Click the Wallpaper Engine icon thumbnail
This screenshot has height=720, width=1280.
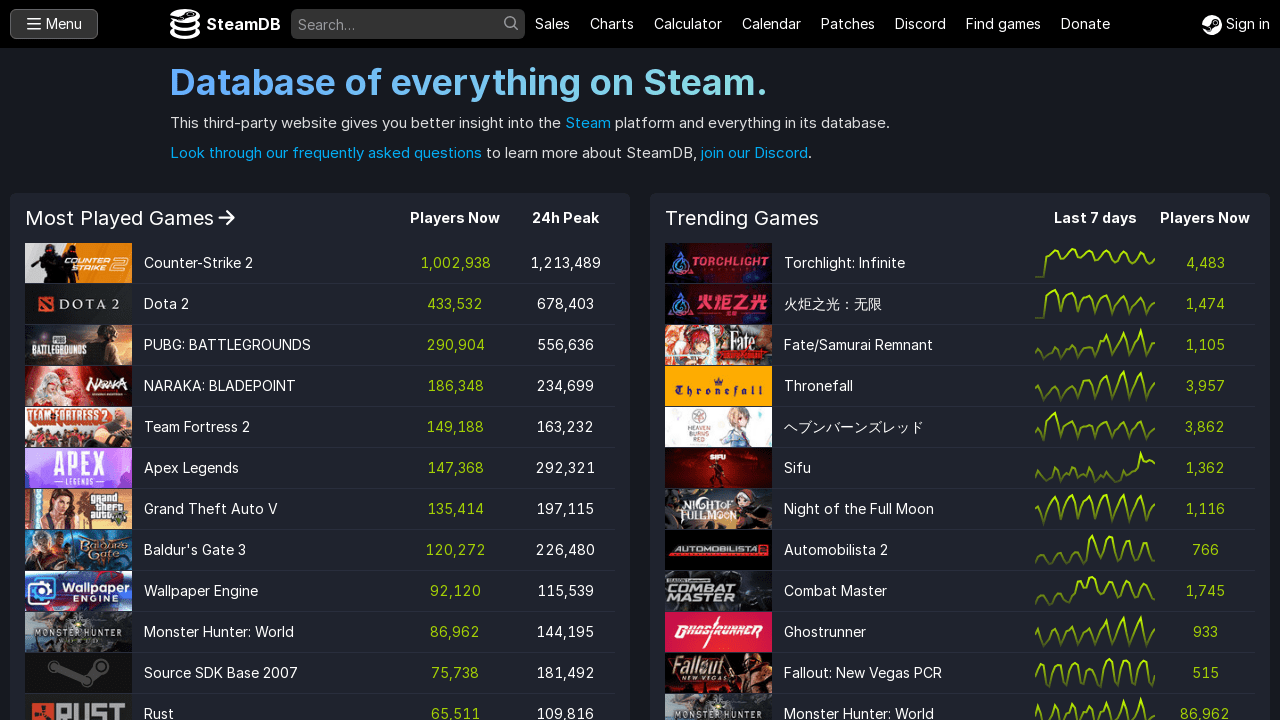(x=78, y=591)
